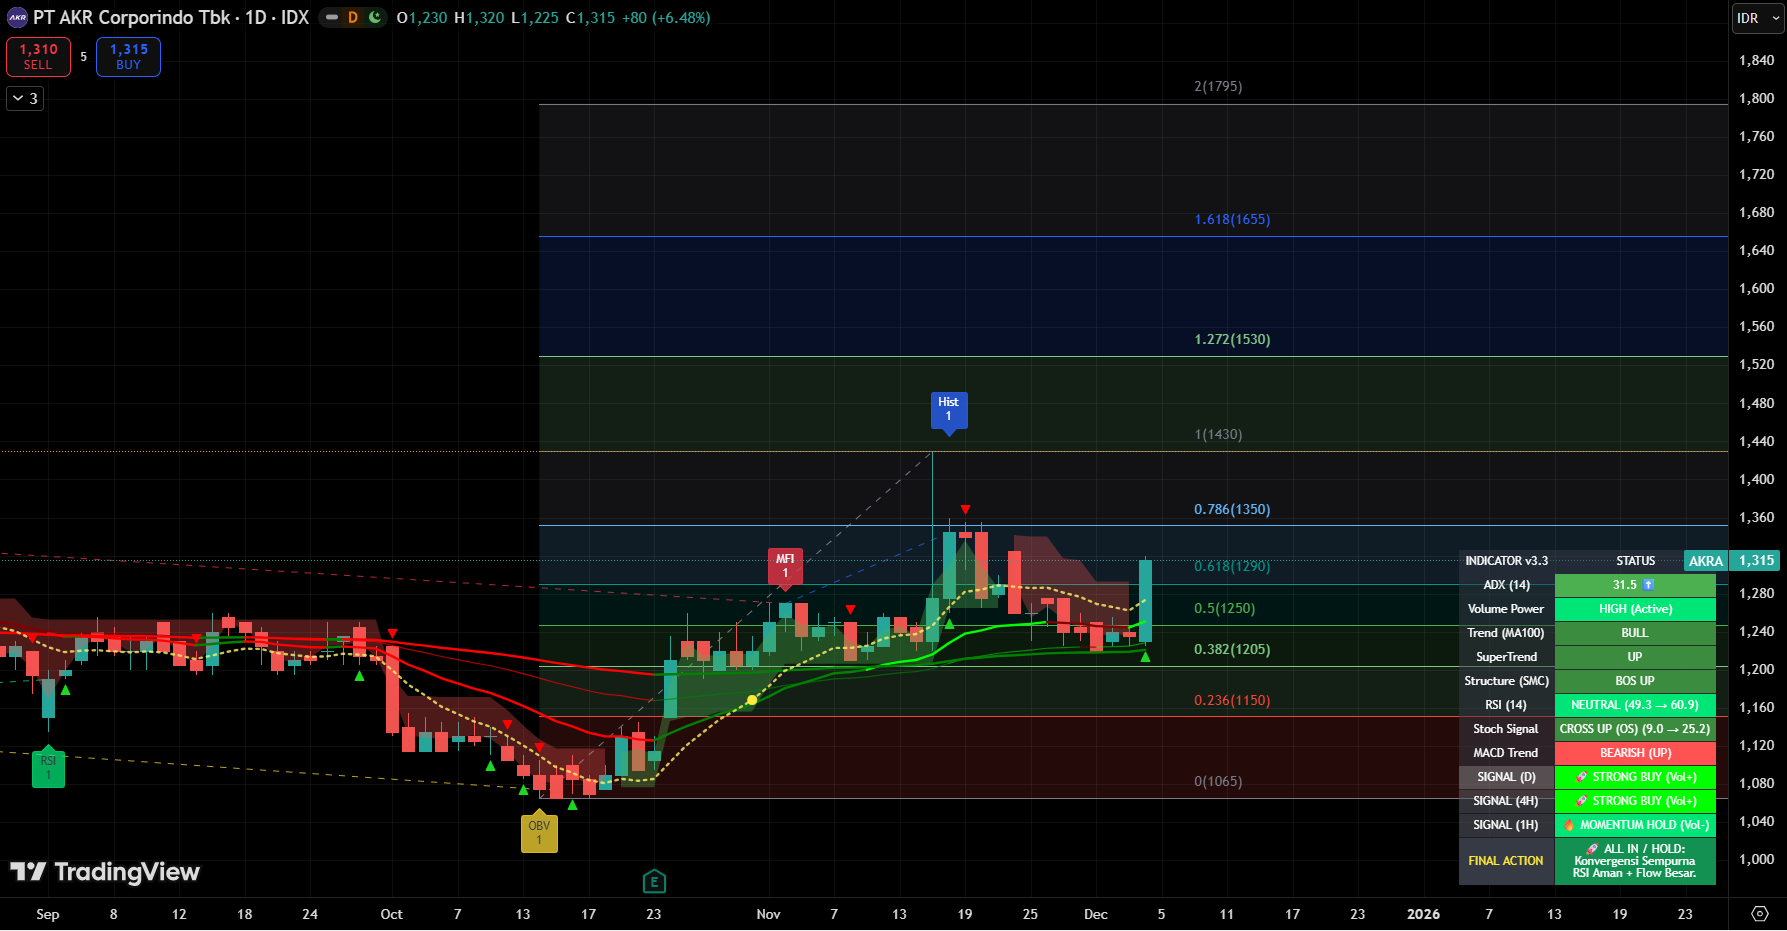
Task: Click the green crescent moon session icon
Action: coord(375,18)
